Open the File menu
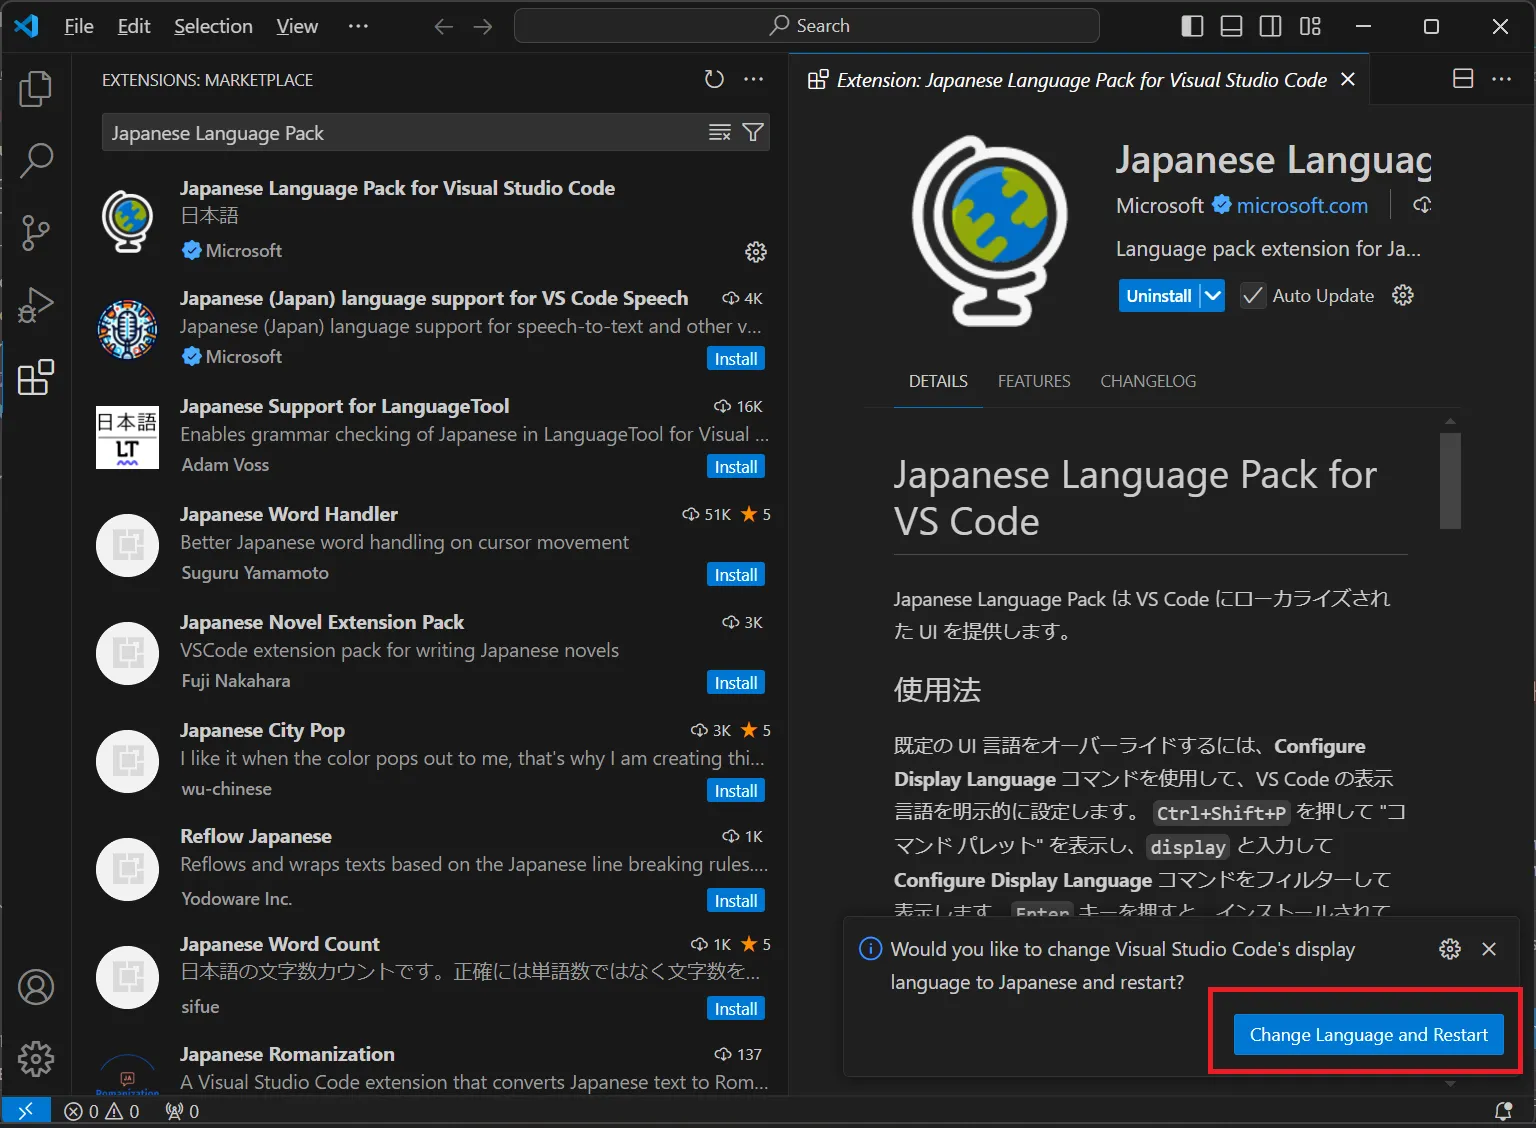Viewport: 1536px width, 1128px height. pyautogui.click(x=79, y=26)
